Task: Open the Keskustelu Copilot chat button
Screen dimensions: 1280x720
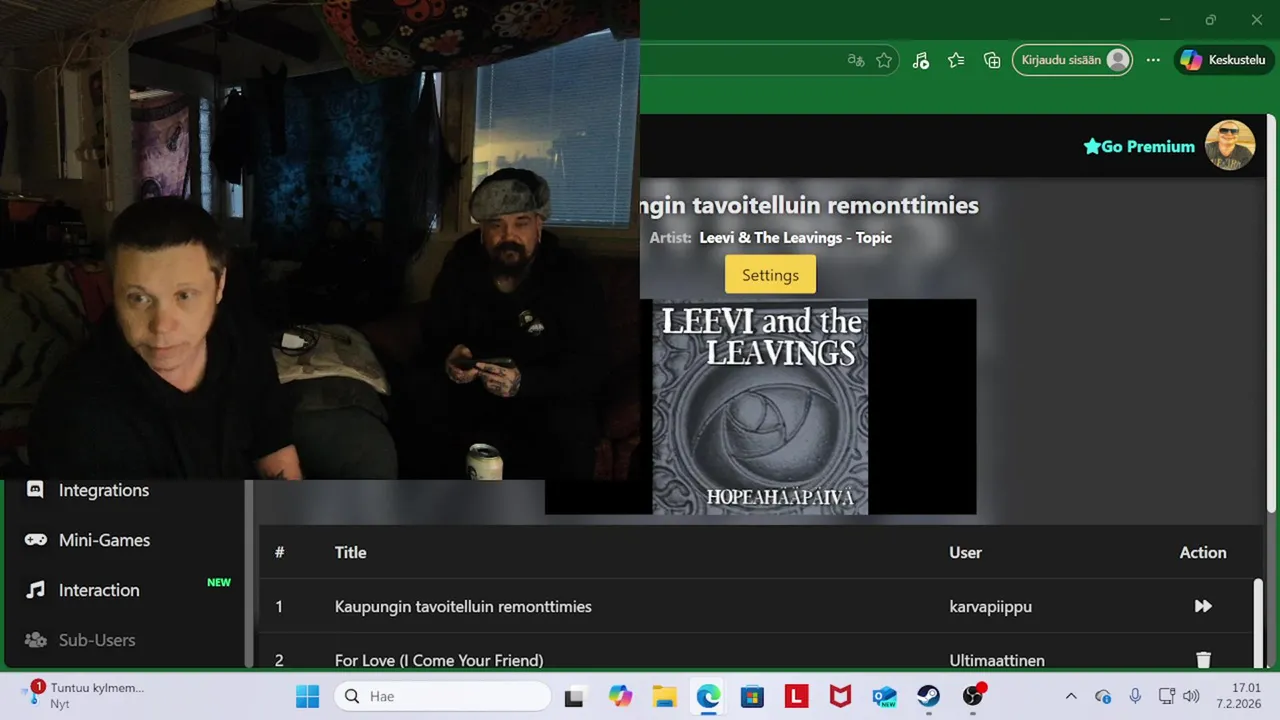Action: point(1223,60)
